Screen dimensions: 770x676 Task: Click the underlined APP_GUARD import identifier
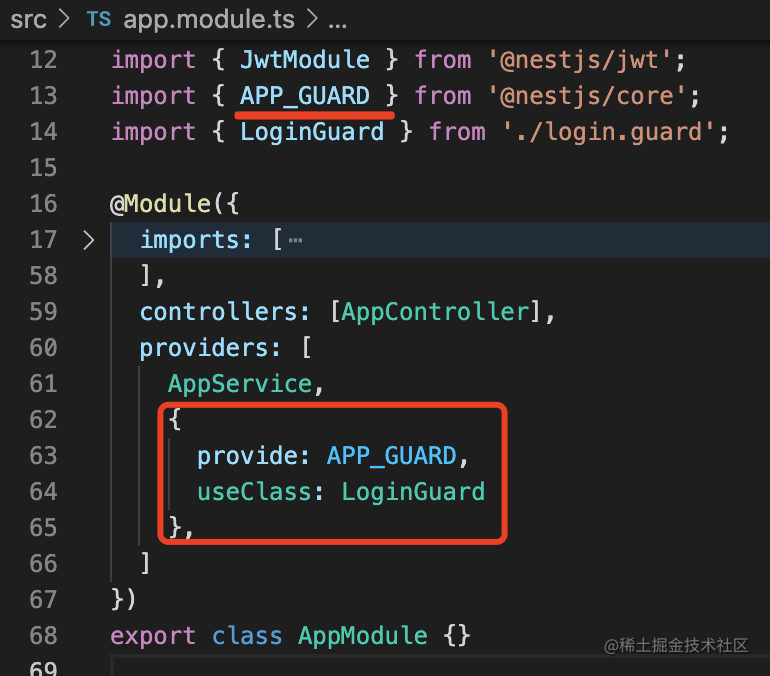(304, 95)
